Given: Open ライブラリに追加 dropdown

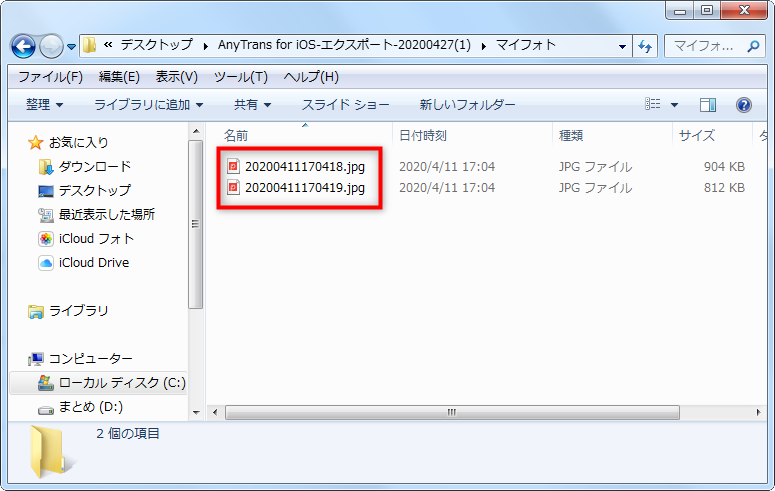Looking at the screenshot, I should 148,105.
